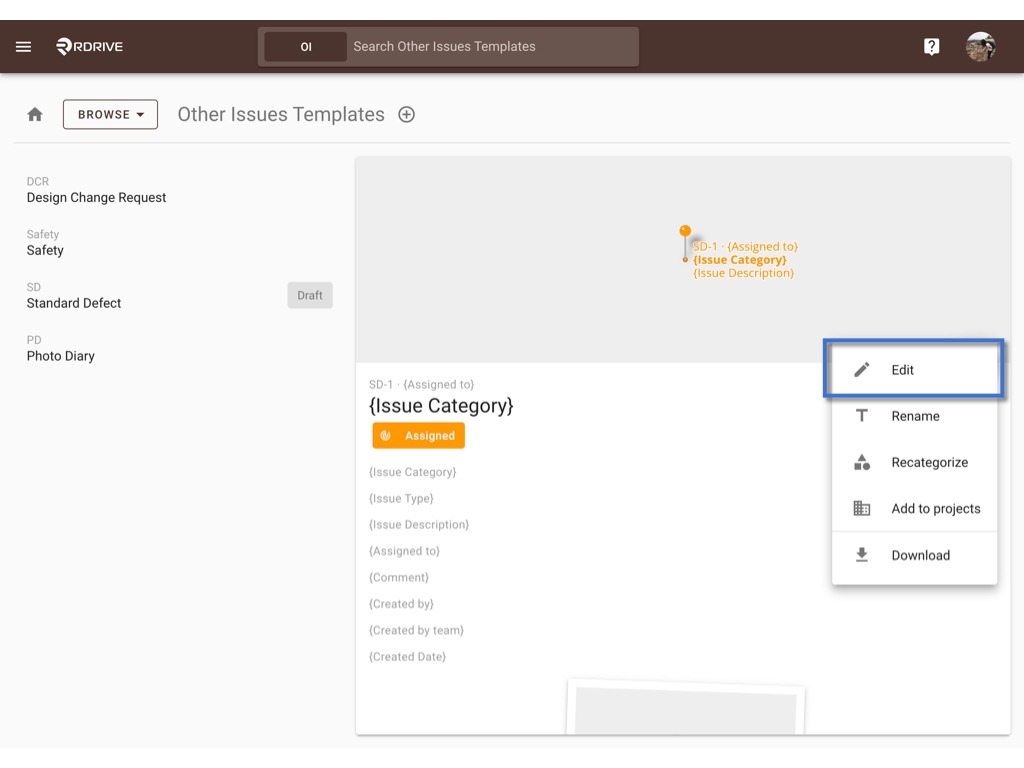Click the pencil icon beside Edit
The image size is (1024, 768).
(x=862, y=370)
